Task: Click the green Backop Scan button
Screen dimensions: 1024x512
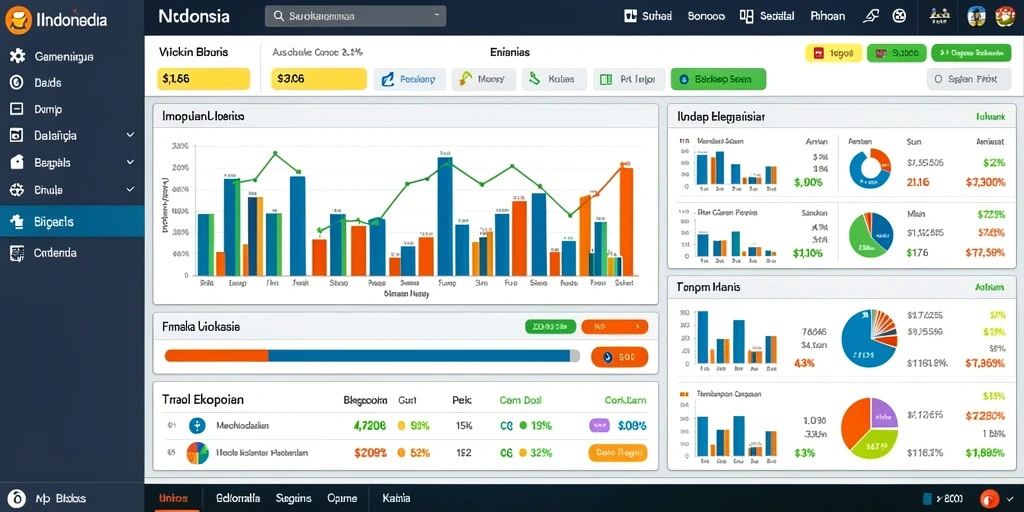Action: [x=718, y=79]
